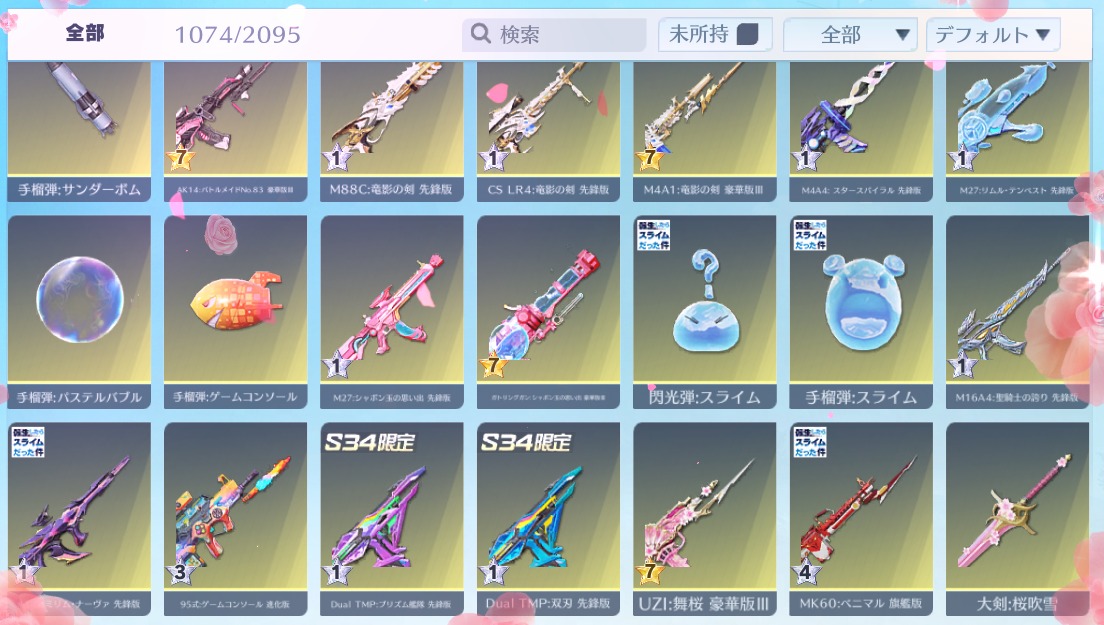This screenshot has height=625, width=1104.
Task: Click the magnifying glass search icon
Action: pyautogui.click(x=481, y=34)
